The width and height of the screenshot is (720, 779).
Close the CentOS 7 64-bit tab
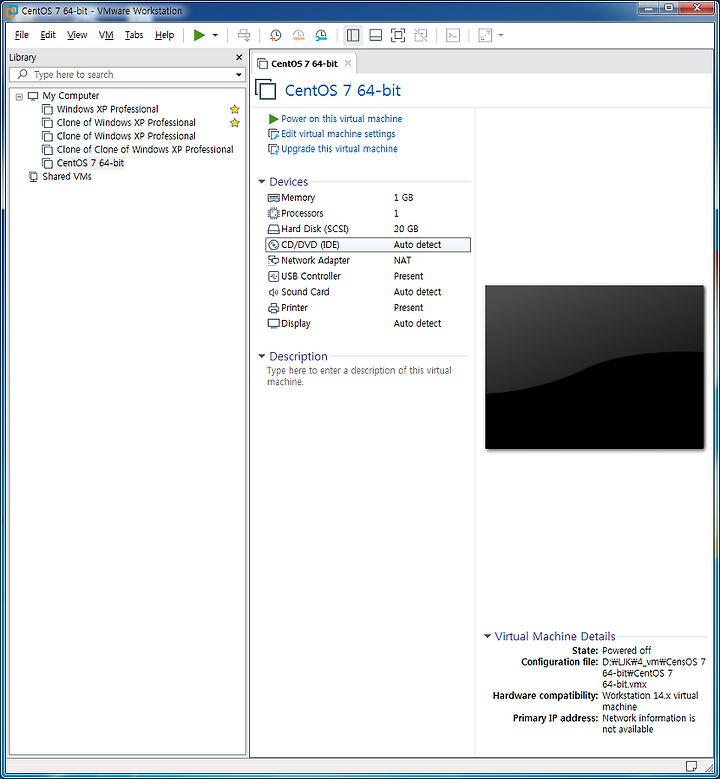point(348,63)
